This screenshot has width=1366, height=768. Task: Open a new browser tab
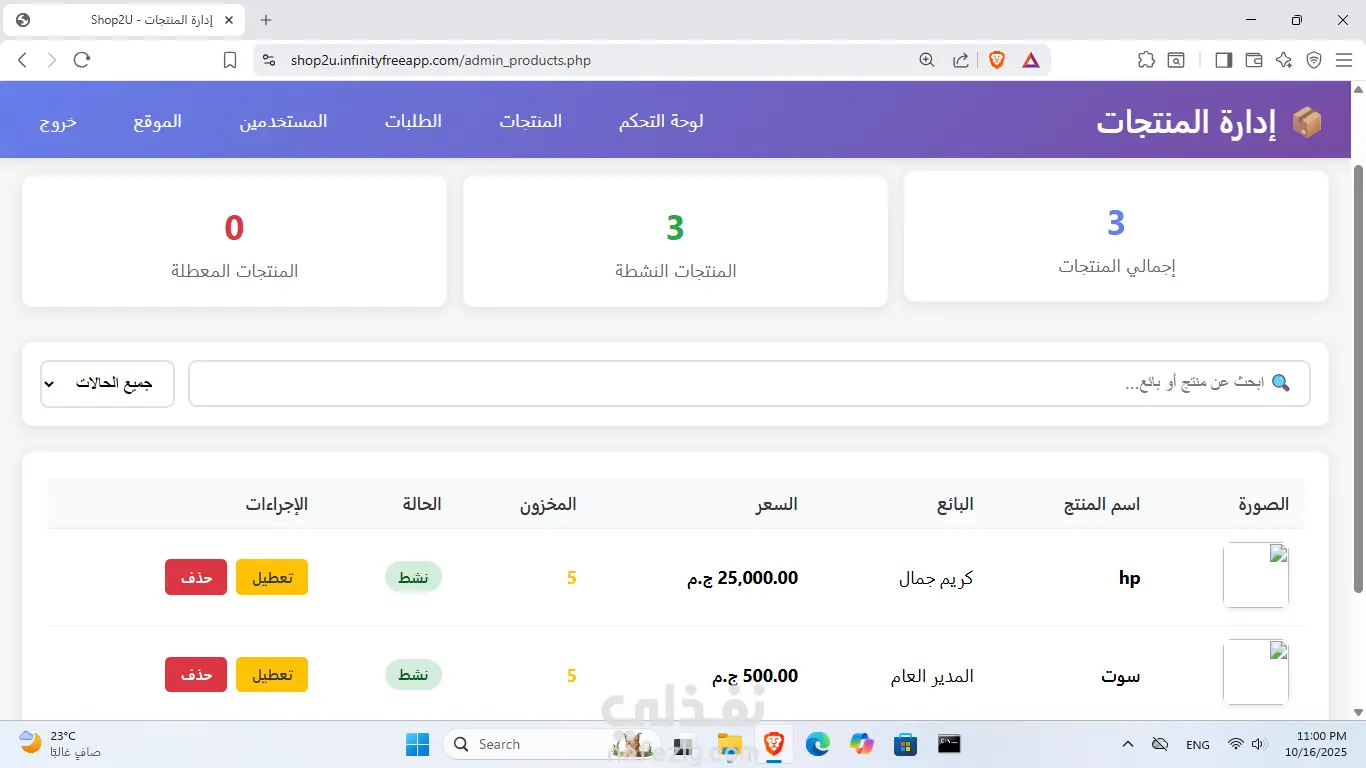[x=266, y=20]
